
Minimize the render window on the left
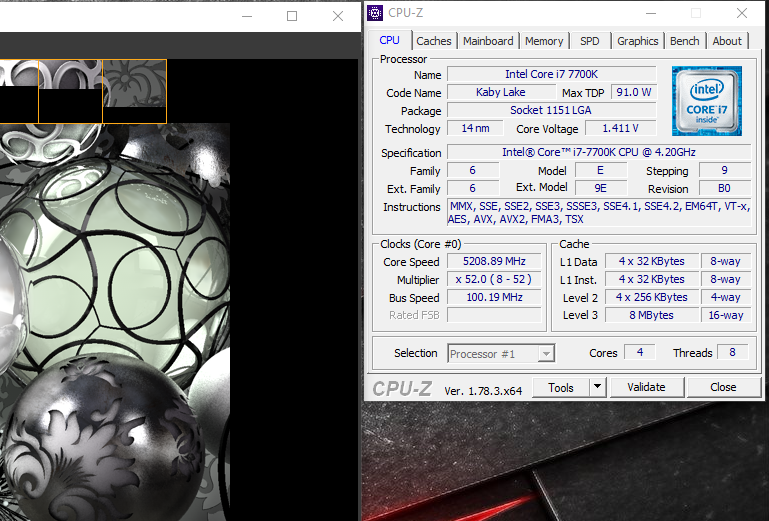(247, 16)
